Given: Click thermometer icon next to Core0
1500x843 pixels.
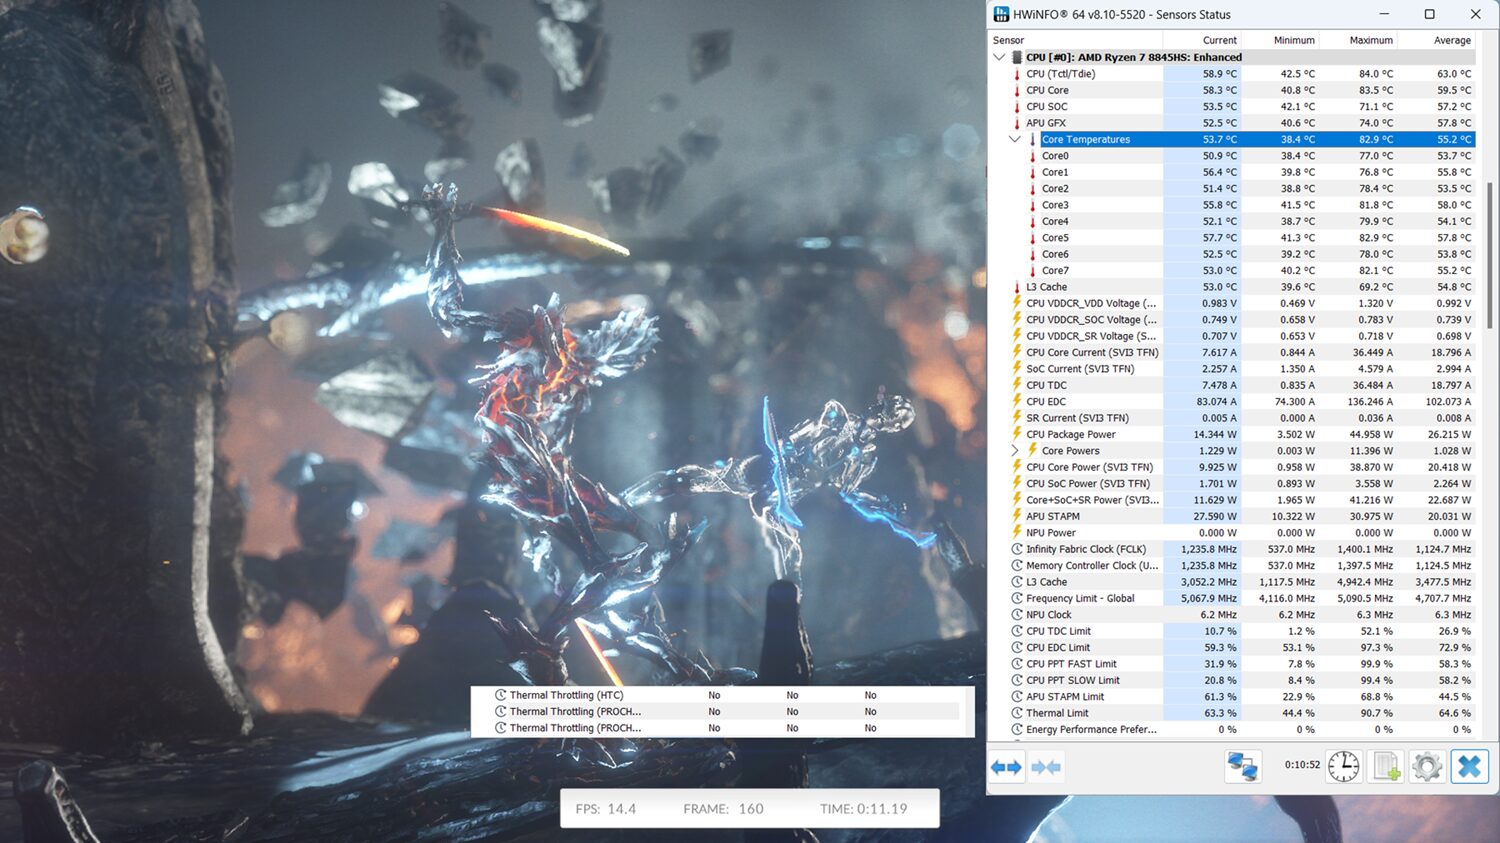Looking at the screenshot, I should pyautogui.click(x=1033, y=156).
